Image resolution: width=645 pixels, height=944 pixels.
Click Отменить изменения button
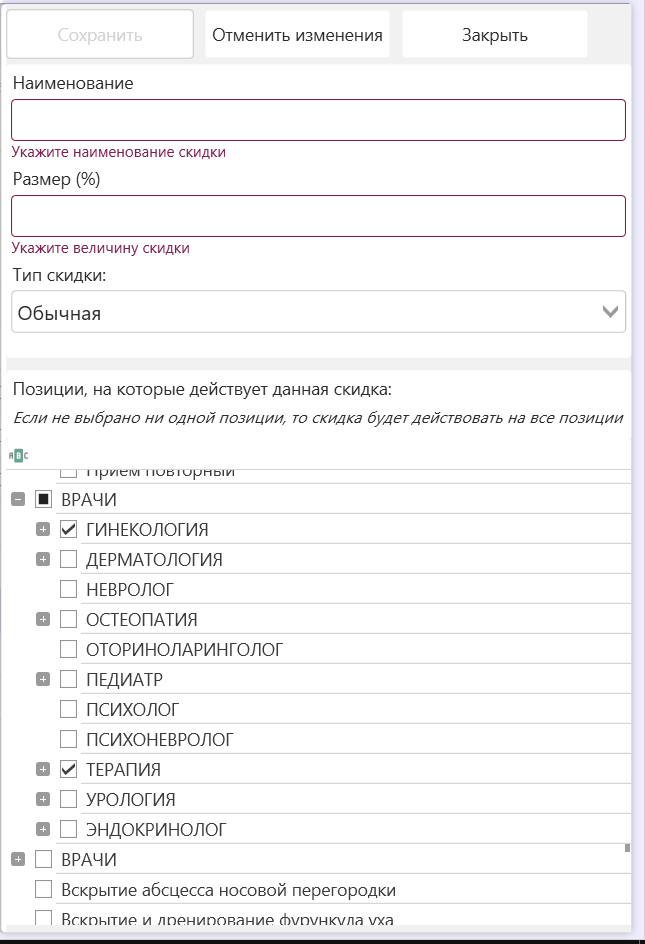297,35
